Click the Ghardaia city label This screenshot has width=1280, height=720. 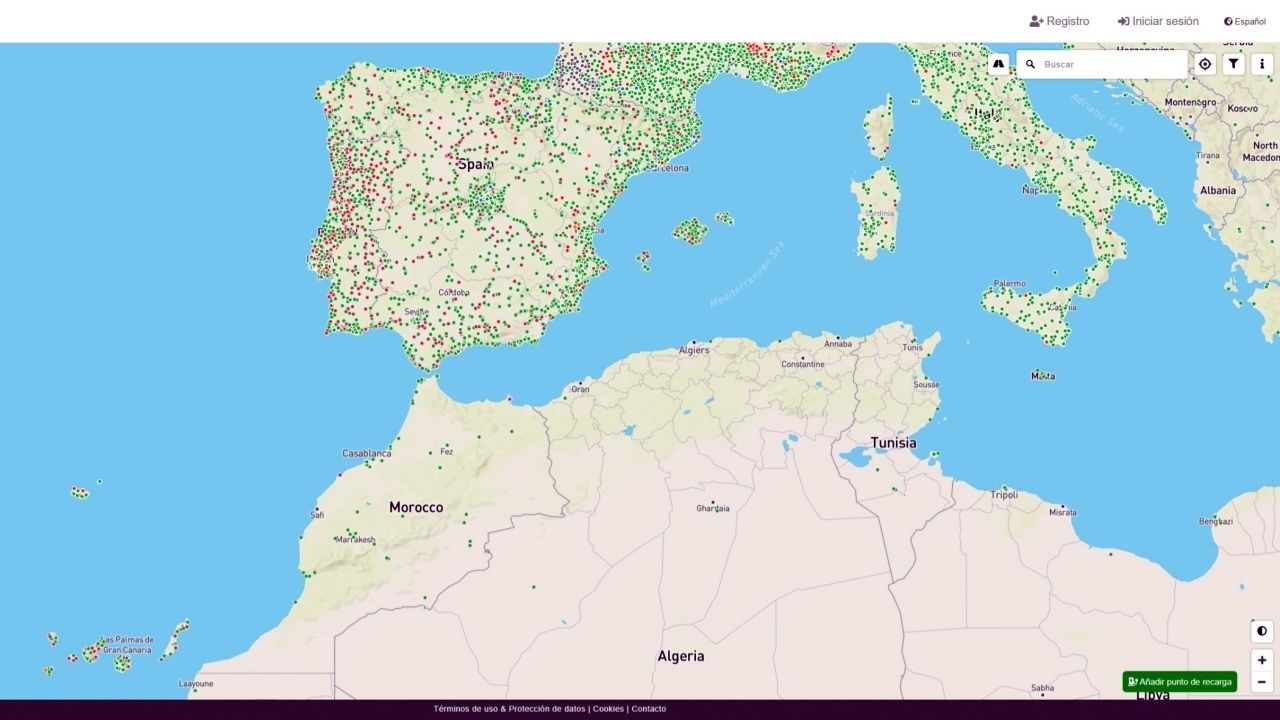(713, 508)
